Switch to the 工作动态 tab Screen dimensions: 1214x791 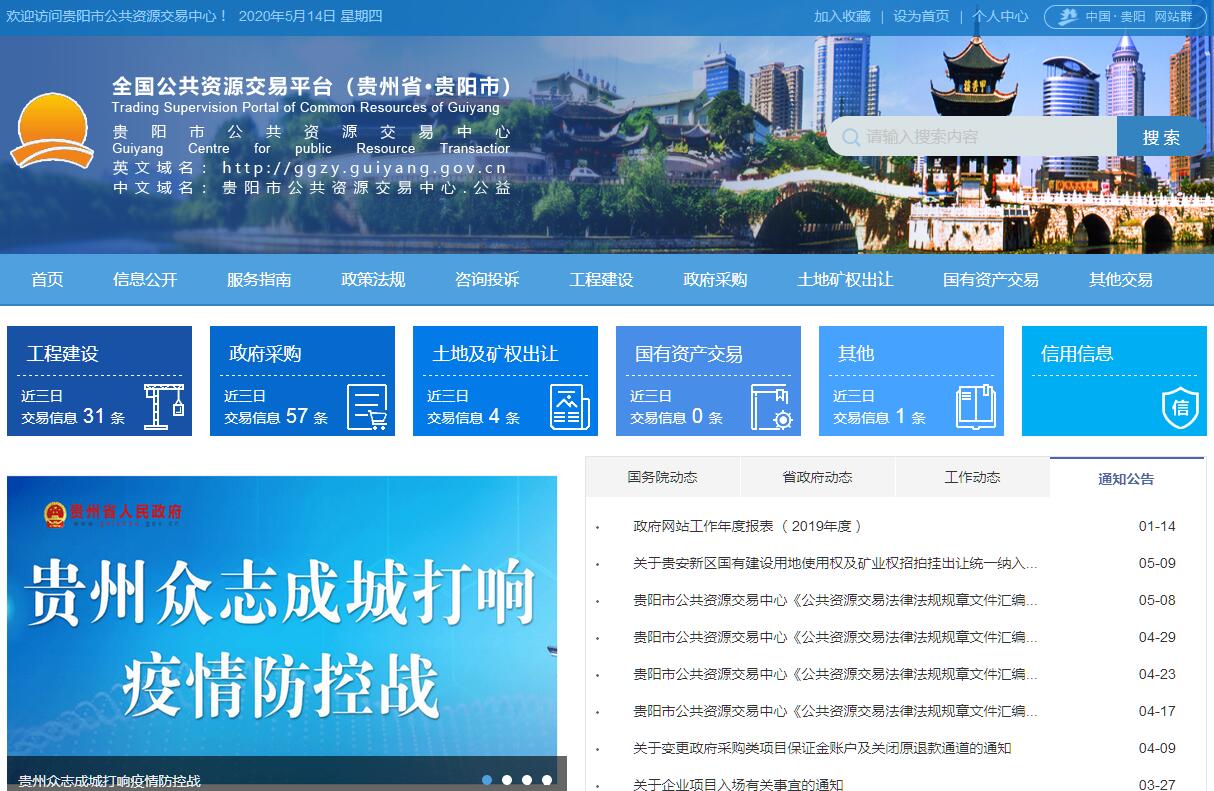coord(972,477)
